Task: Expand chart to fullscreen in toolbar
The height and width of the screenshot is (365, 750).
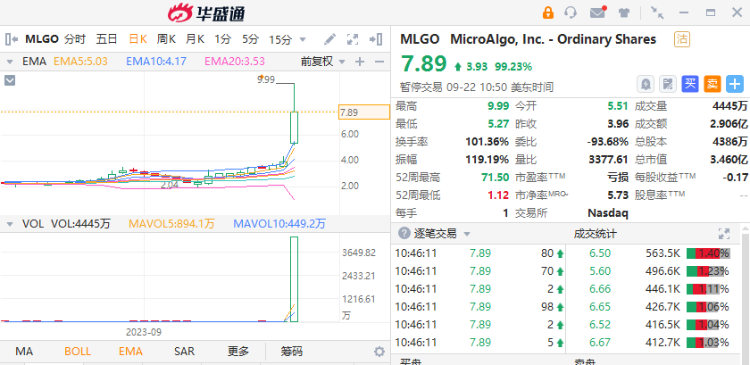Action: click(353, 39)
